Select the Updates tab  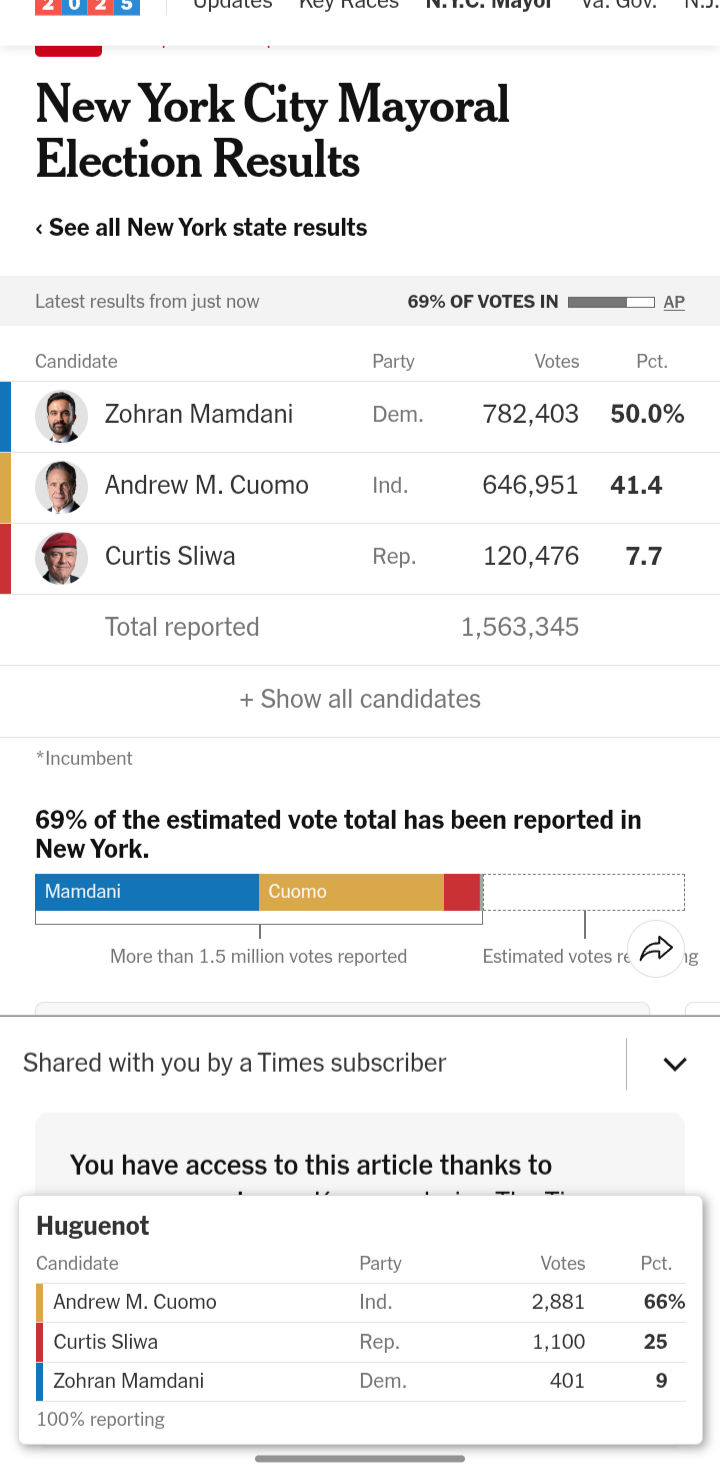(x=232, y=5)
